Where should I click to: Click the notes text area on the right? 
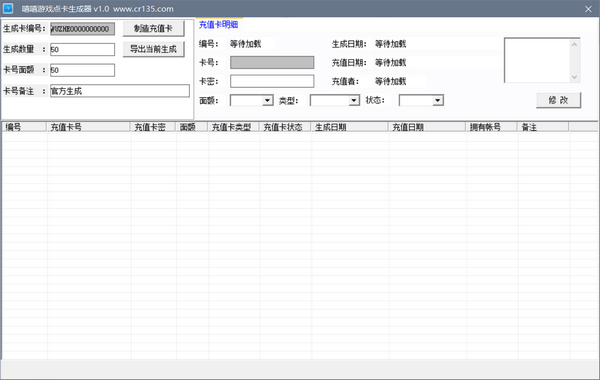click(537, 60)
